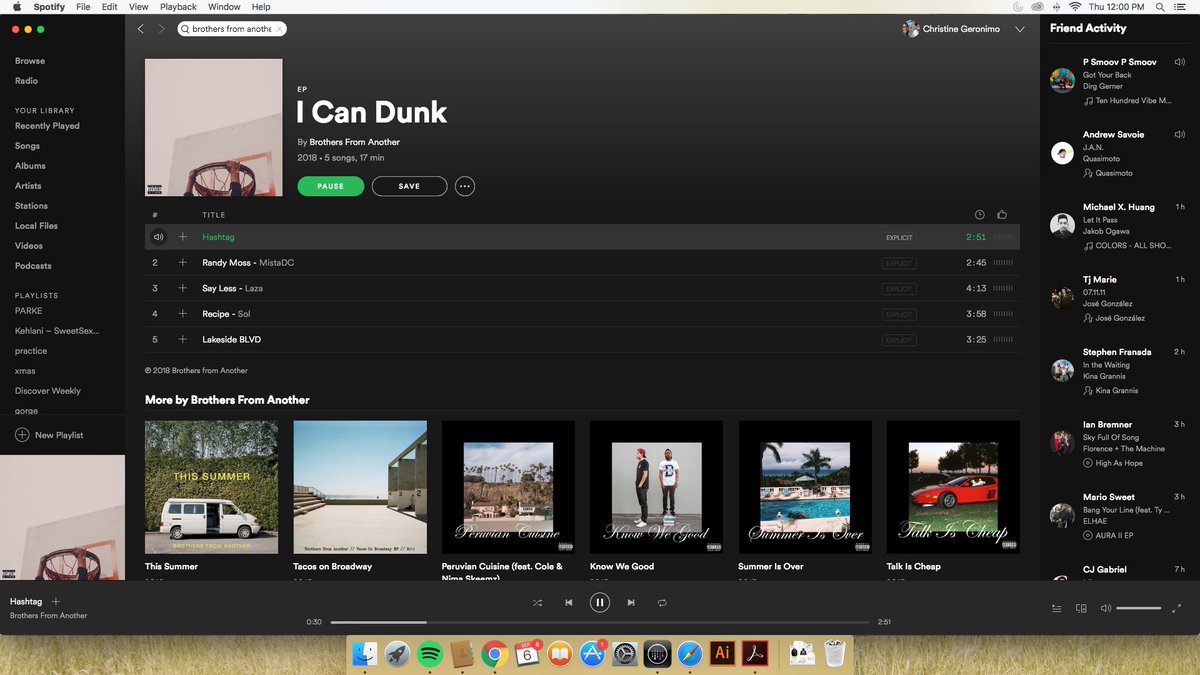The image size is (1200, 675).
Task: Open the user menu chevron beside Christine Geronimo
Action: click(x=1020, y=29)
